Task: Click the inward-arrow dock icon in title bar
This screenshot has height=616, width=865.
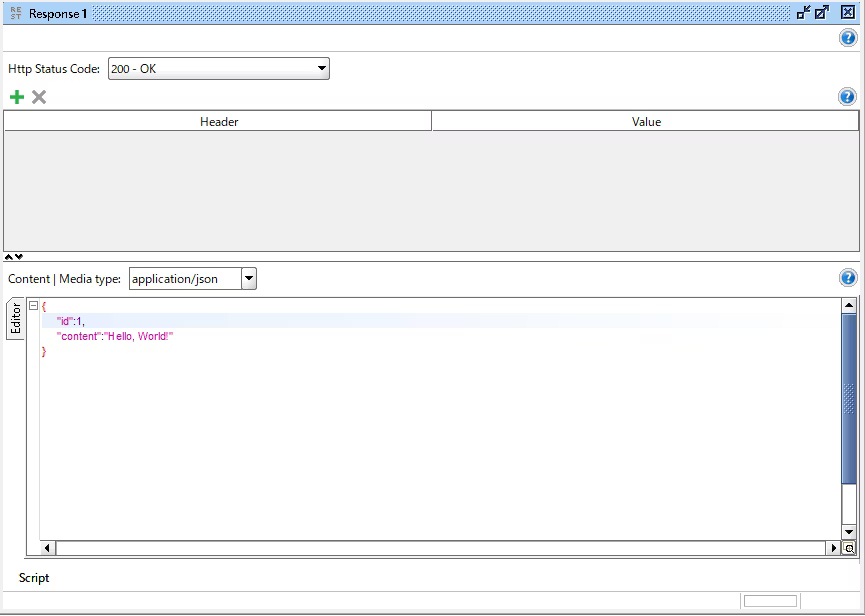Action: tap(803, 13)
